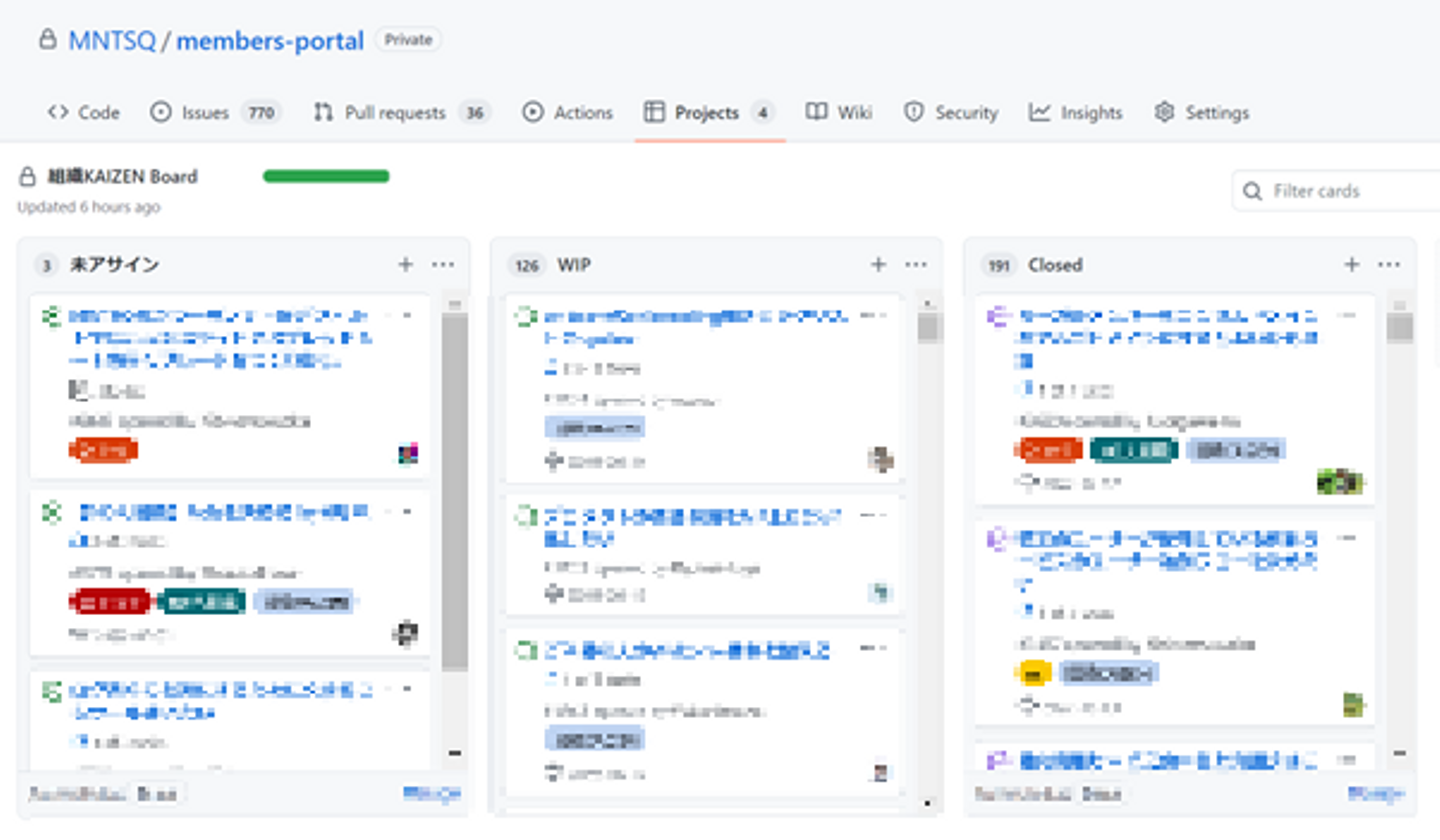The image size is (1440, 840).
Task: Click the WIP column scrollbar thumb
Action: (x=928, y=328)
